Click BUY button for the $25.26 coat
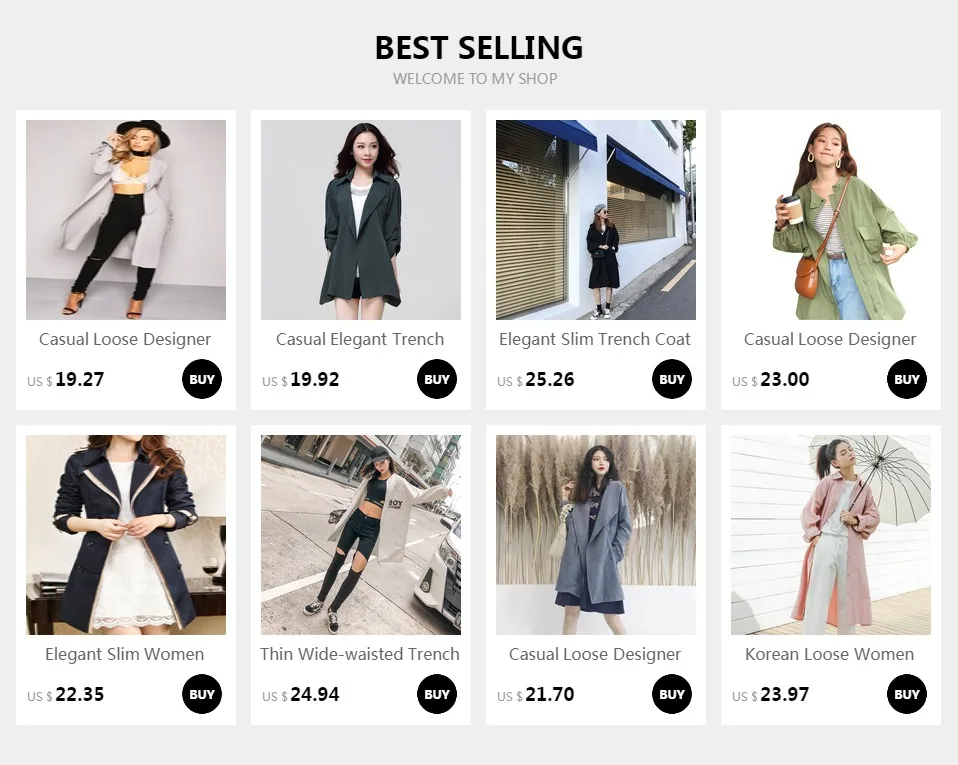Image resolution: width=958 pixels, height=765 pixels. 672,379
